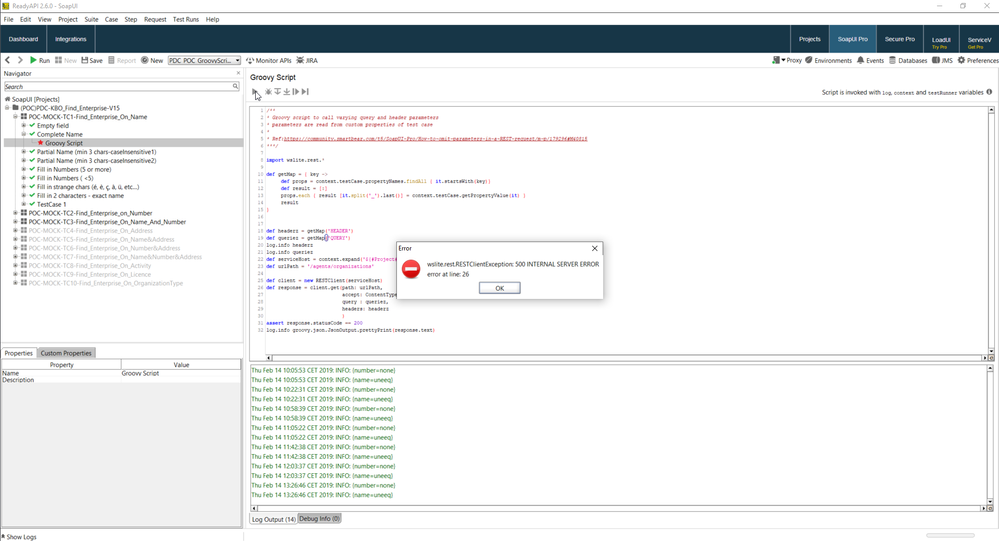
Task: Click OK in the Error dialog
Action: click(499, 288)
